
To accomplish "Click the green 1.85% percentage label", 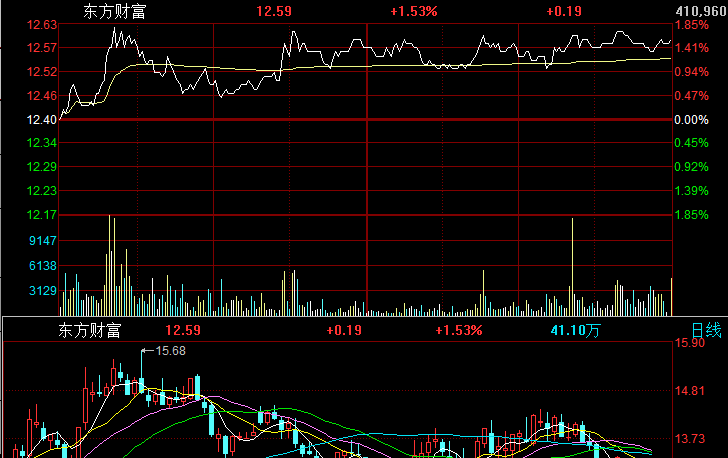I will click(691, 215).
